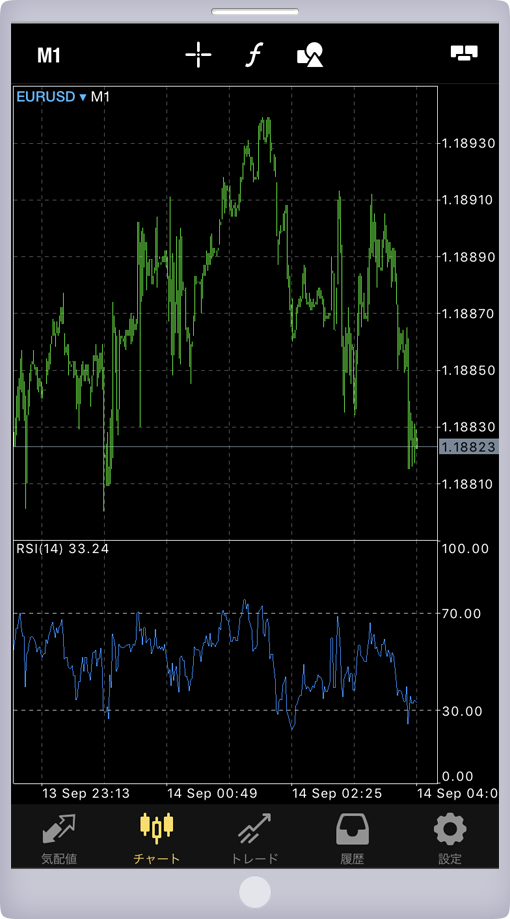Open the indicators function icon
Screen dimensions: 510x919
pyautogui.click(x=253, y=55)
